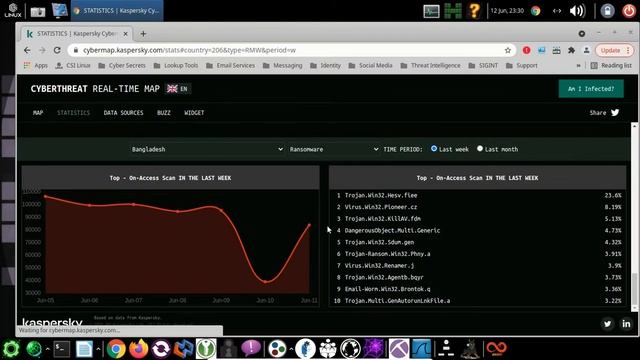This screenshot has height=360, width=640.
Task: Go back with the browser back arrow
Action: 27,50
